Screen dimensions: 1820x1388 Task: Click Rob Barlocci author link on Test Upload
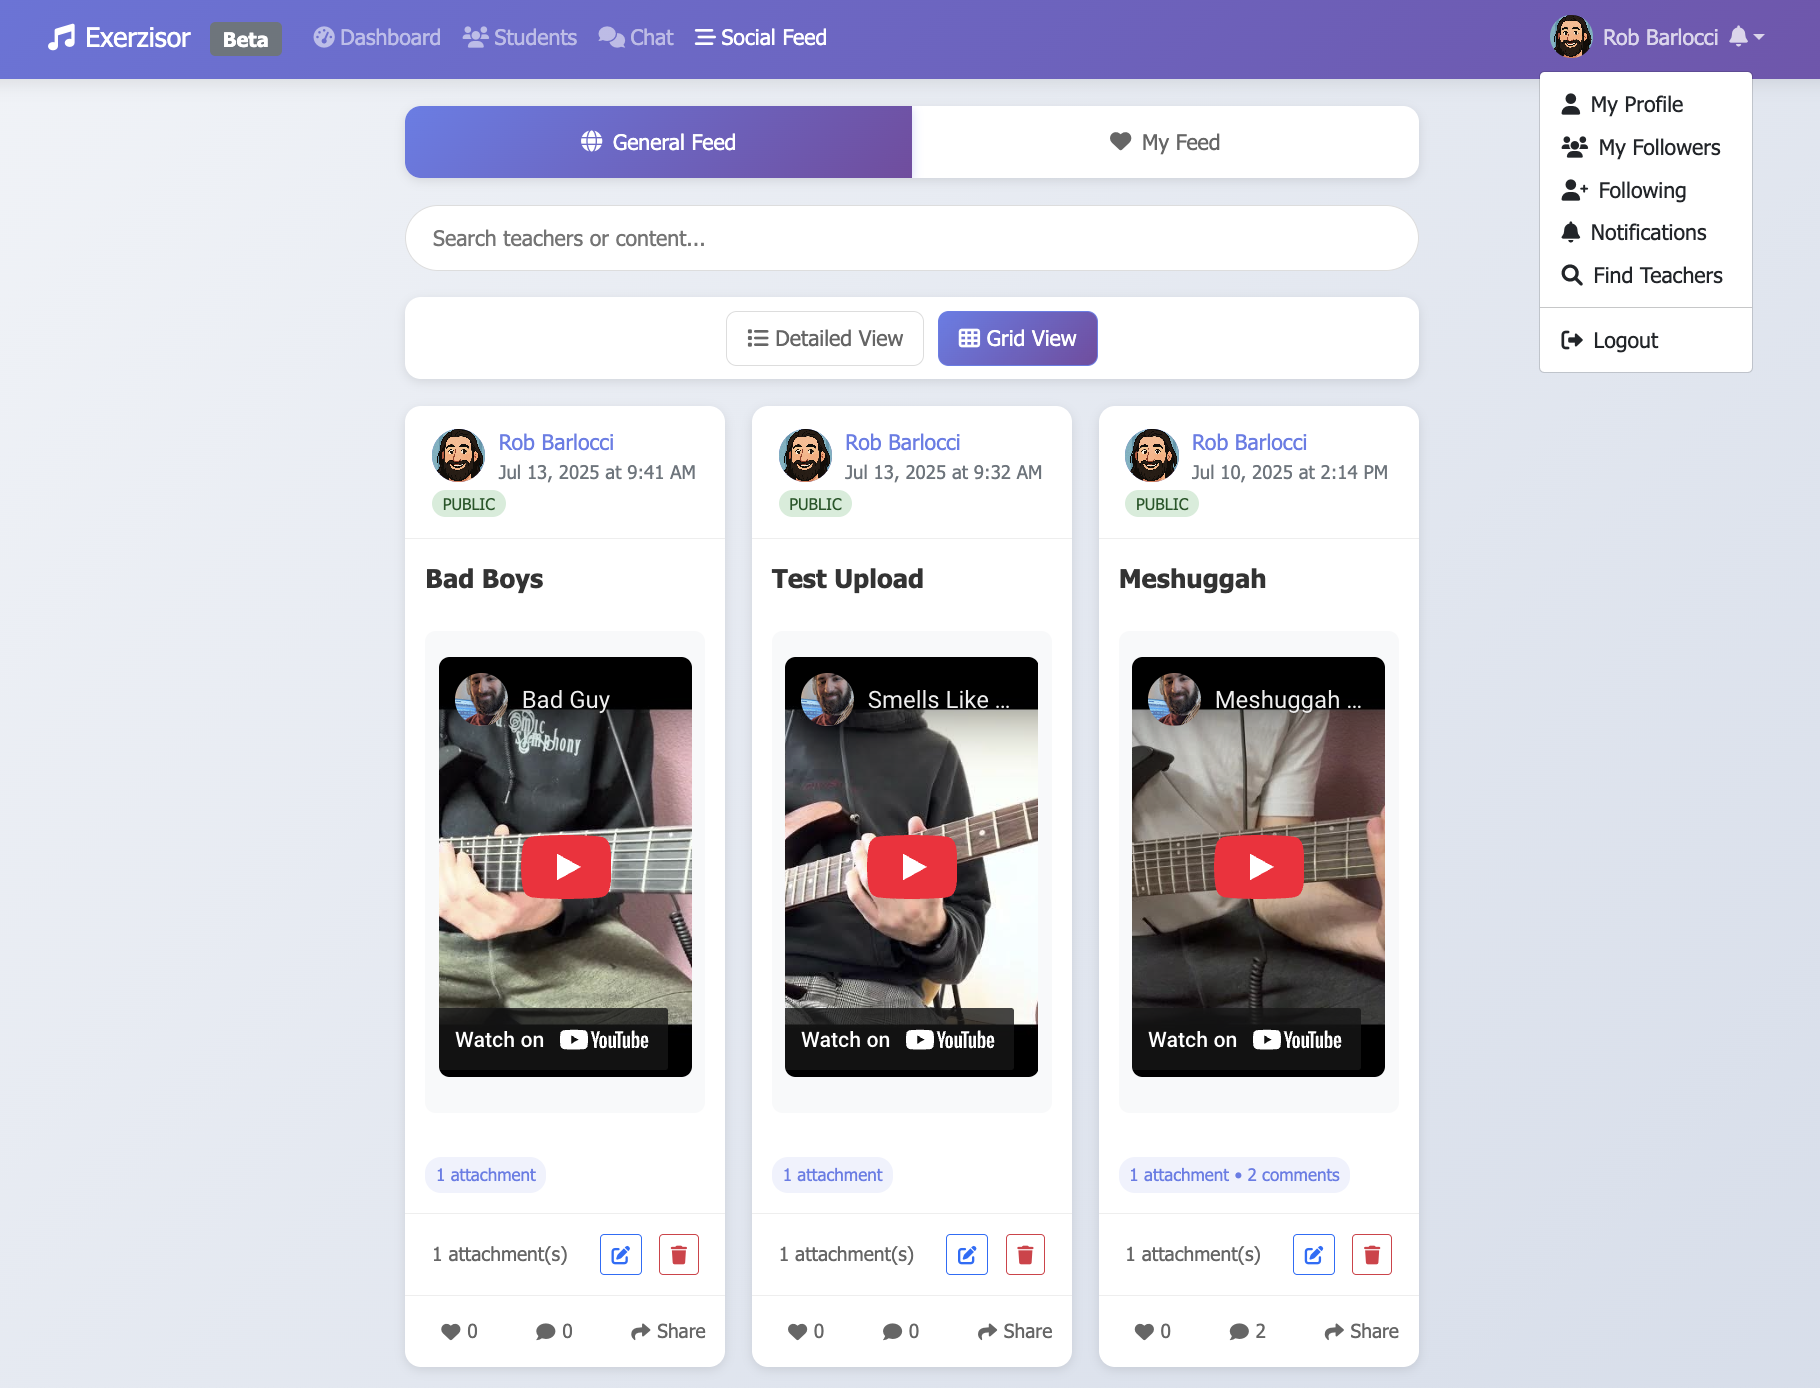pos(902,442)
